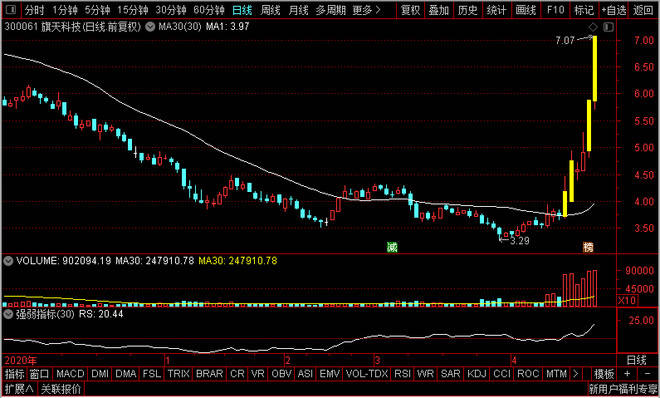The width and height of the screenshot is (660, 398).
Task: Select the MACD indicator button
Action: [71, 374]
